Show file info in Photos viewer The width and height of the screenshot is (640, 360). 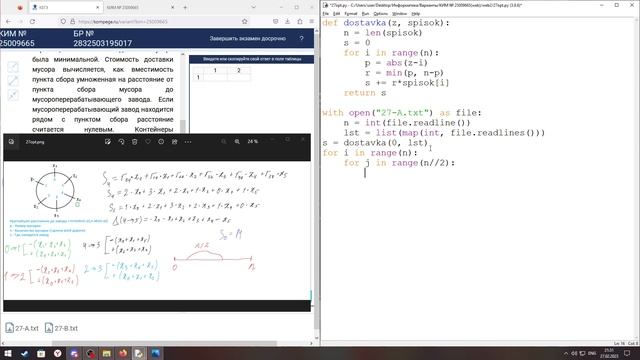tap(161, 142)
